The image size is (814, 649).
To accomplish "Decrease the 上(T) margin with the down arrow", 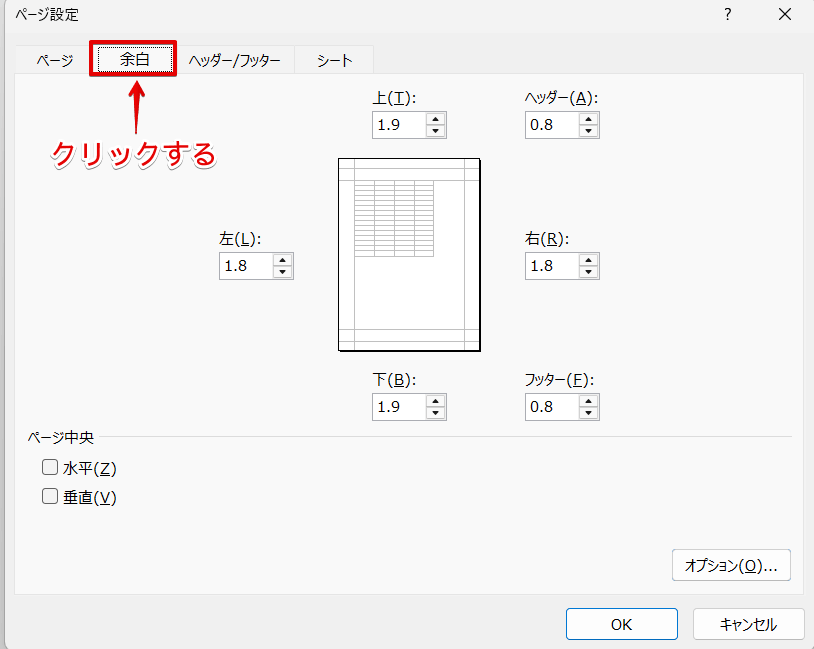I will tap(437, 130).
